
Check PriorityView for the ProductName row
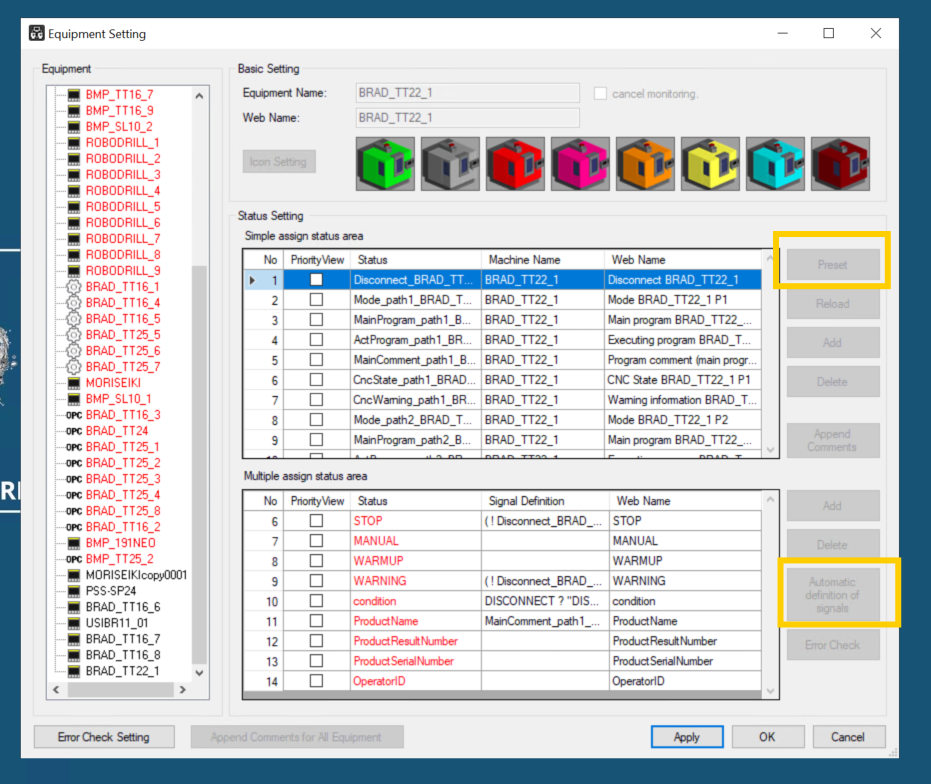coord(316,621)
